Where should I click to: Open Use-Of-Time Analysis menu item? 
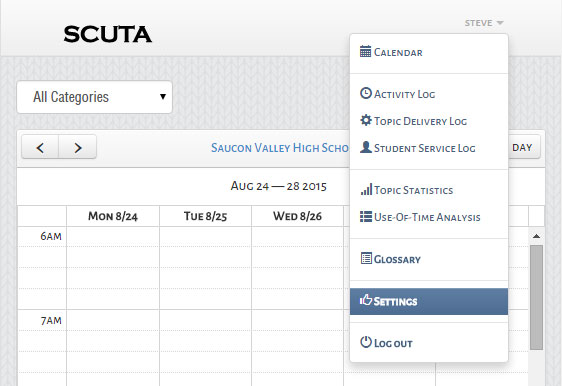pyautogui.click(x=429, y=217)
